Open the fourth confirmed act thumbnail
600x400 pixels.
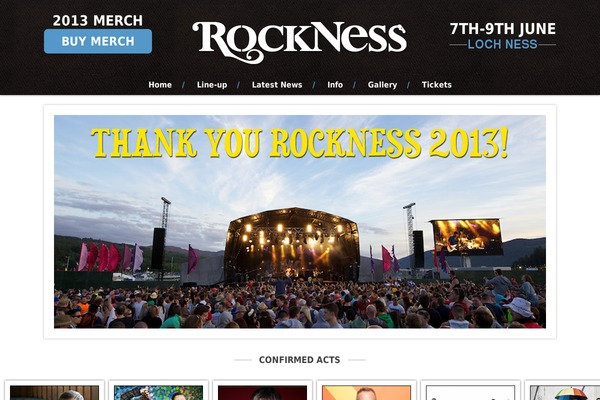pyautogui.click(x=367, y=391)
